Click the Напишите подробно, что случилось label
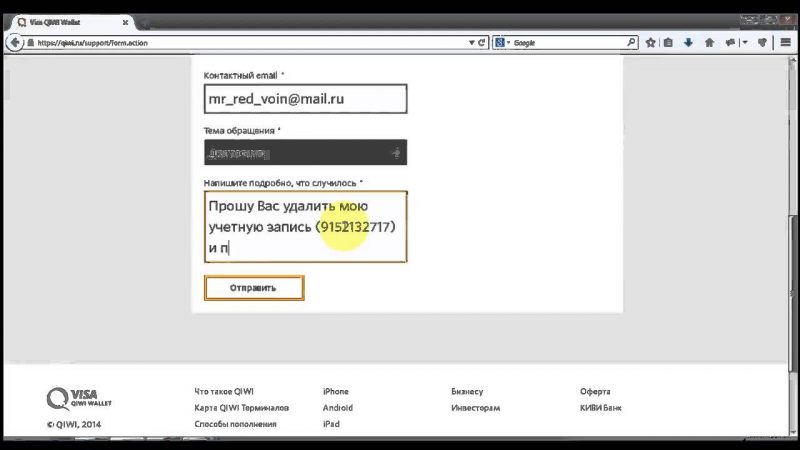Screen dimensions: 800x450 pyautogui.click(x=280, y=183)
